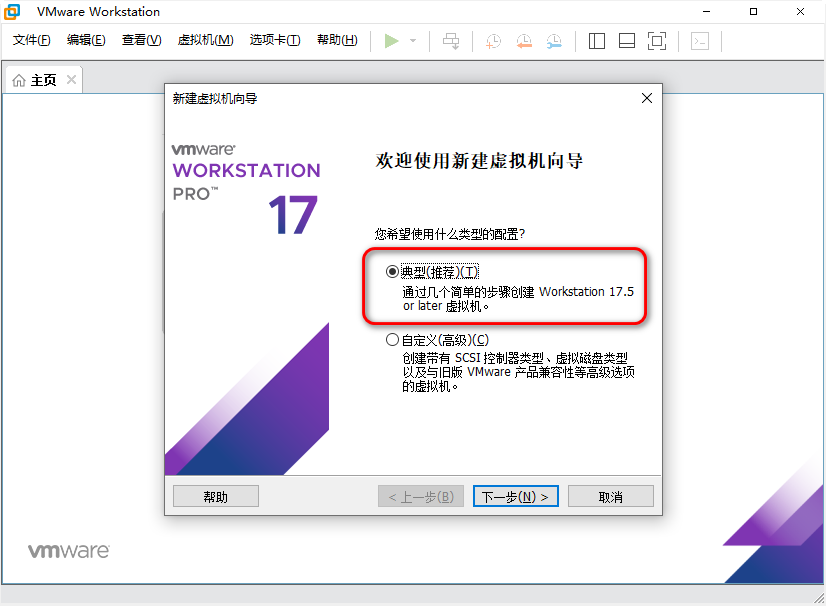Click the revert to snapshot icon

click(524, 41)
